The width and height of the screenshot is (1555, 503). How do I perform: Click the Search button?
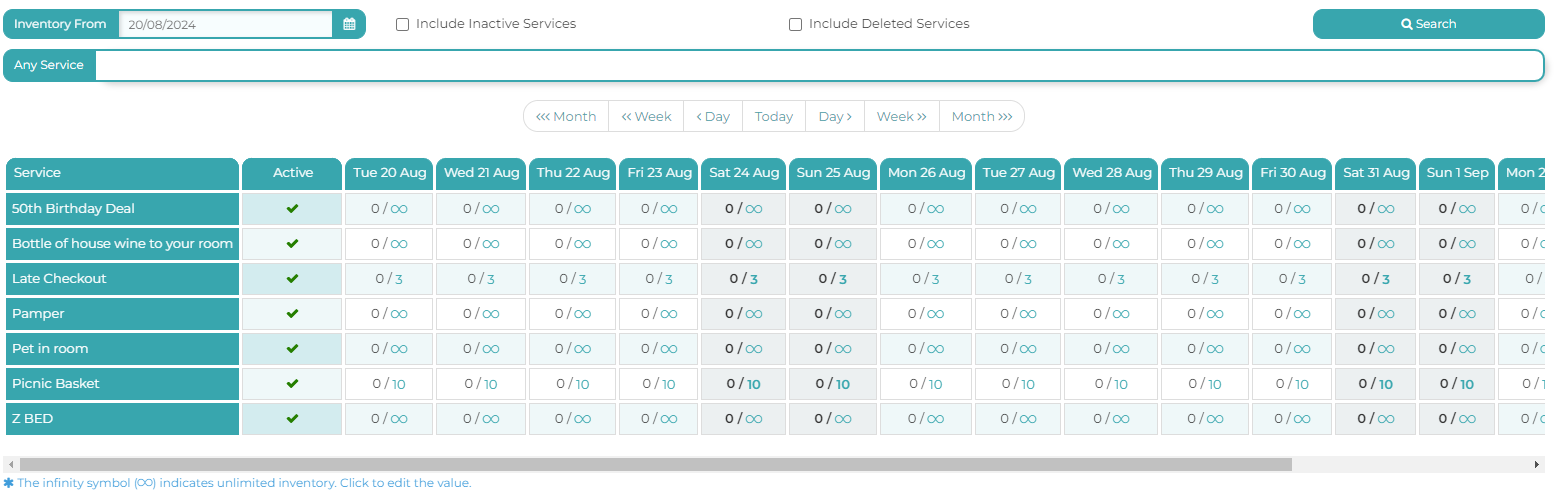(1428, 24)
